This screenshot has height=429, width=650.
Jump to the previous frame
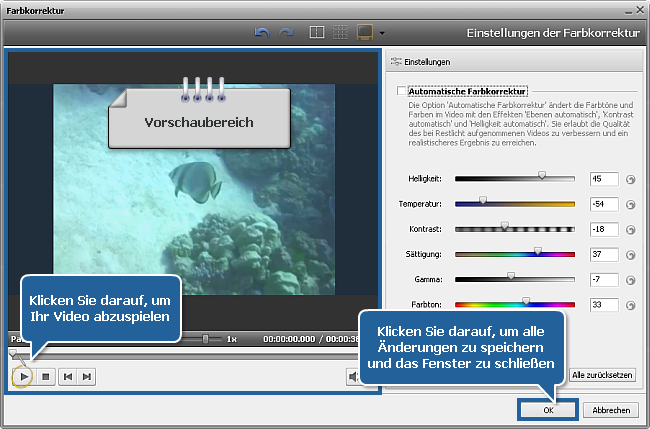click(67, 376)
